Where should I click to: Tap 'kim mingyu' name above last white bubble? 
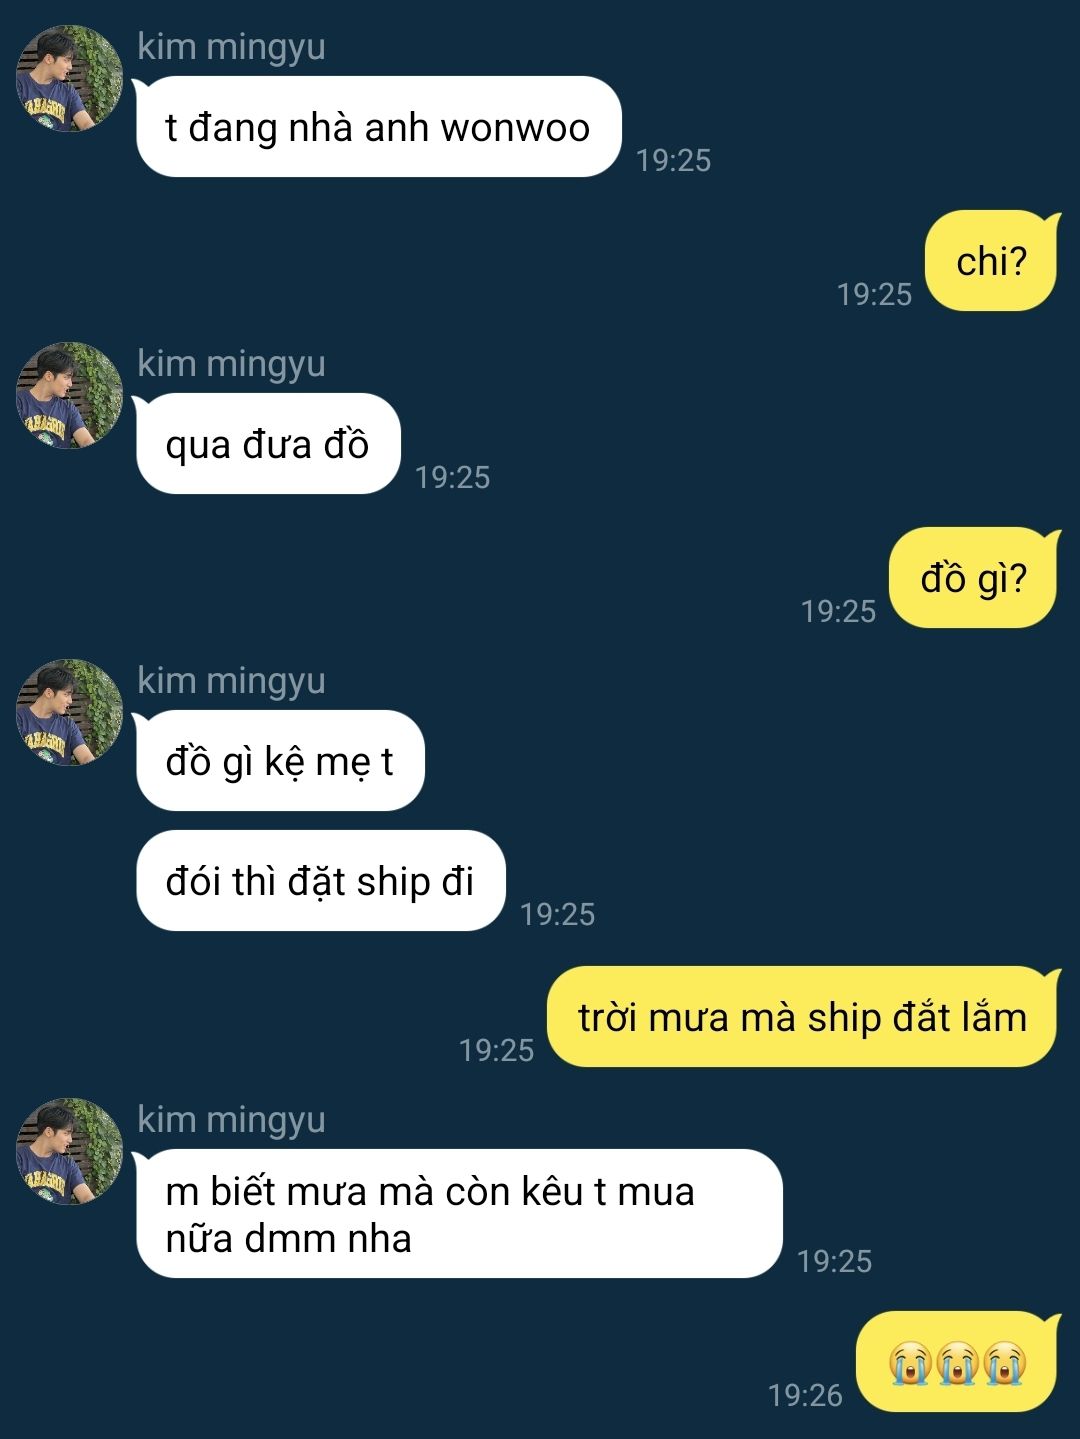click(231, 1120)
